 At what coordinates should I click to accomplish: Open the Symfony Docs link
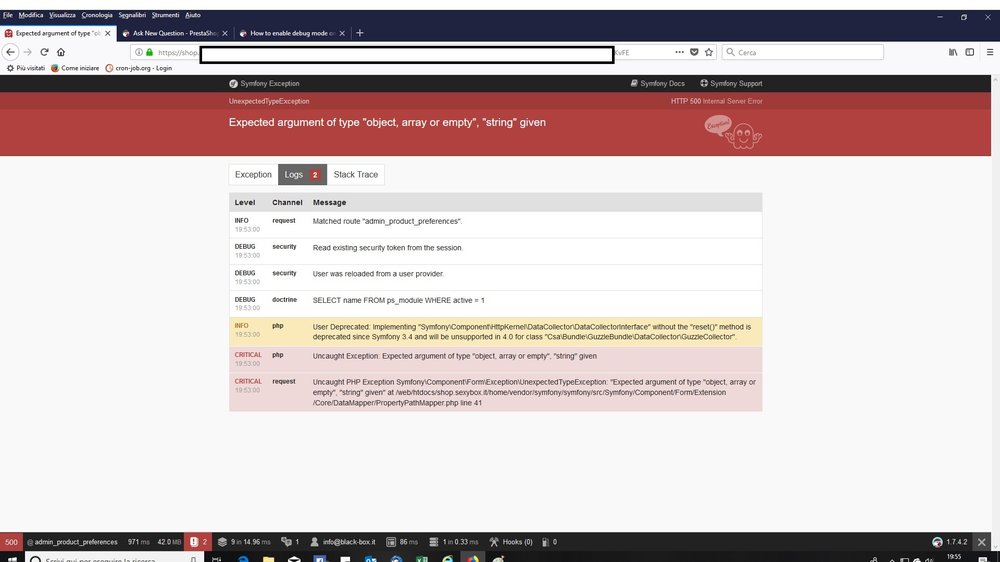[658, 84]
